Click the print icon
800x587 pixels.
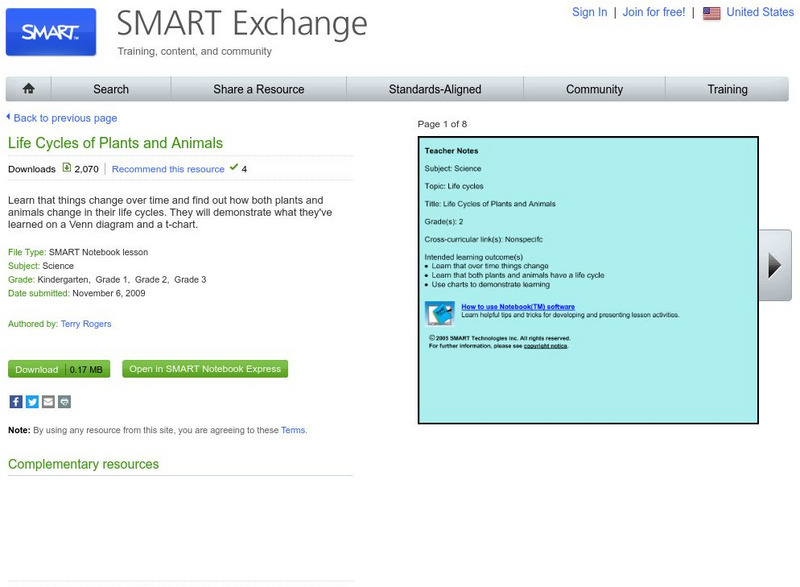pyautogui.click(x=64, y=402)
